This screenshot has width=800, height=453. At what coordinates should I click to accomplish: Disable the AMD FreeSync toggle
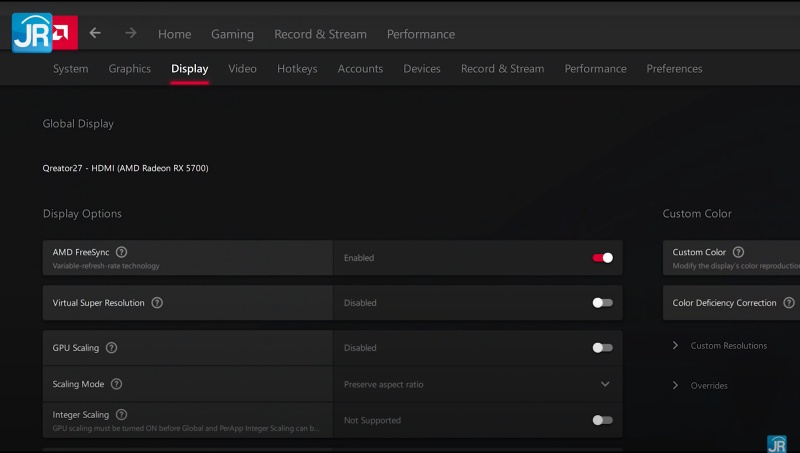(603, 258)
